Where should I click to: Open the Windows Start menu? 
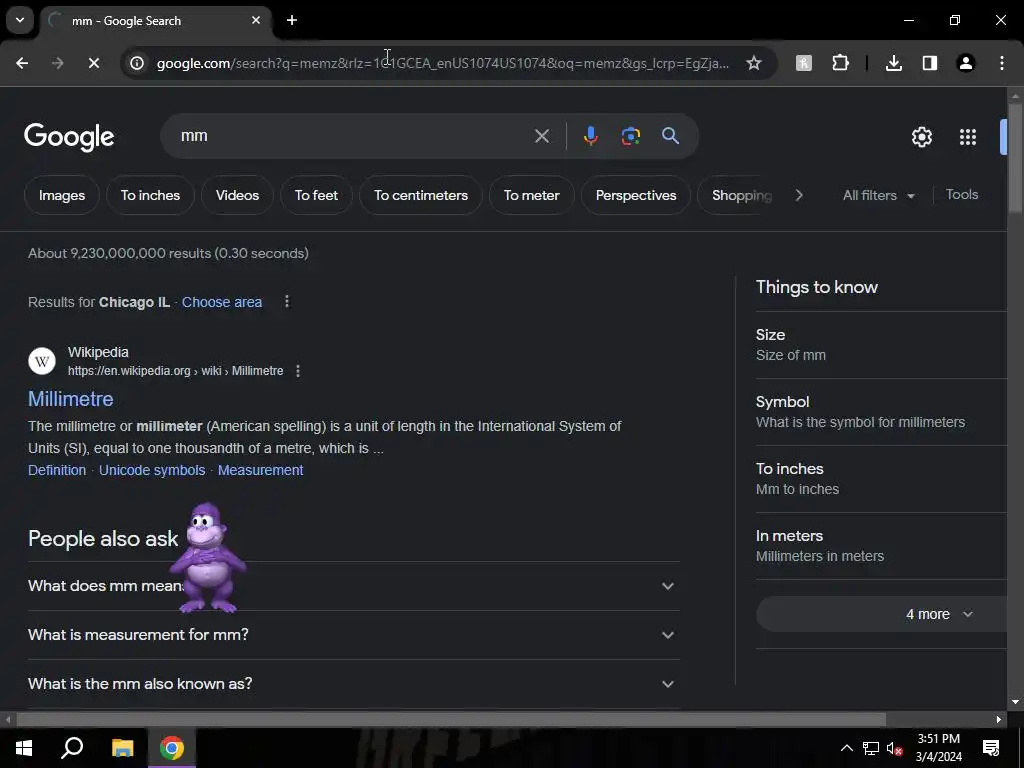[x=24, y=748]
